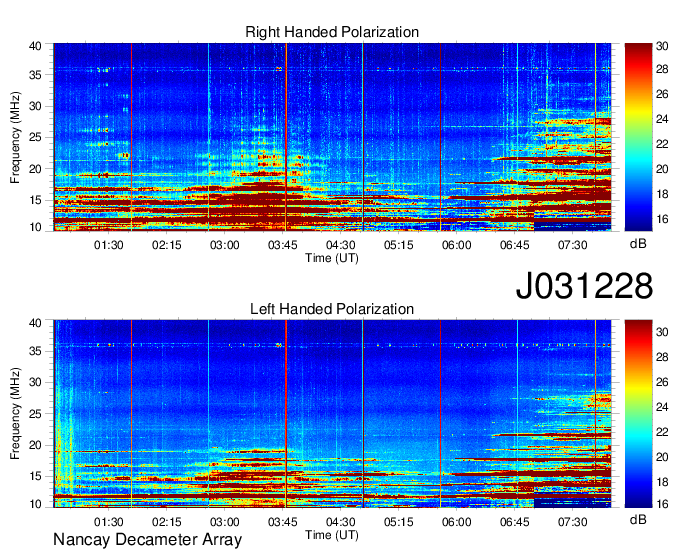Image resolution: width=680 pixels, height=552 pixels.
Task: Click the "24" value on upper colorbar
Action: click(x=662, y=119)
